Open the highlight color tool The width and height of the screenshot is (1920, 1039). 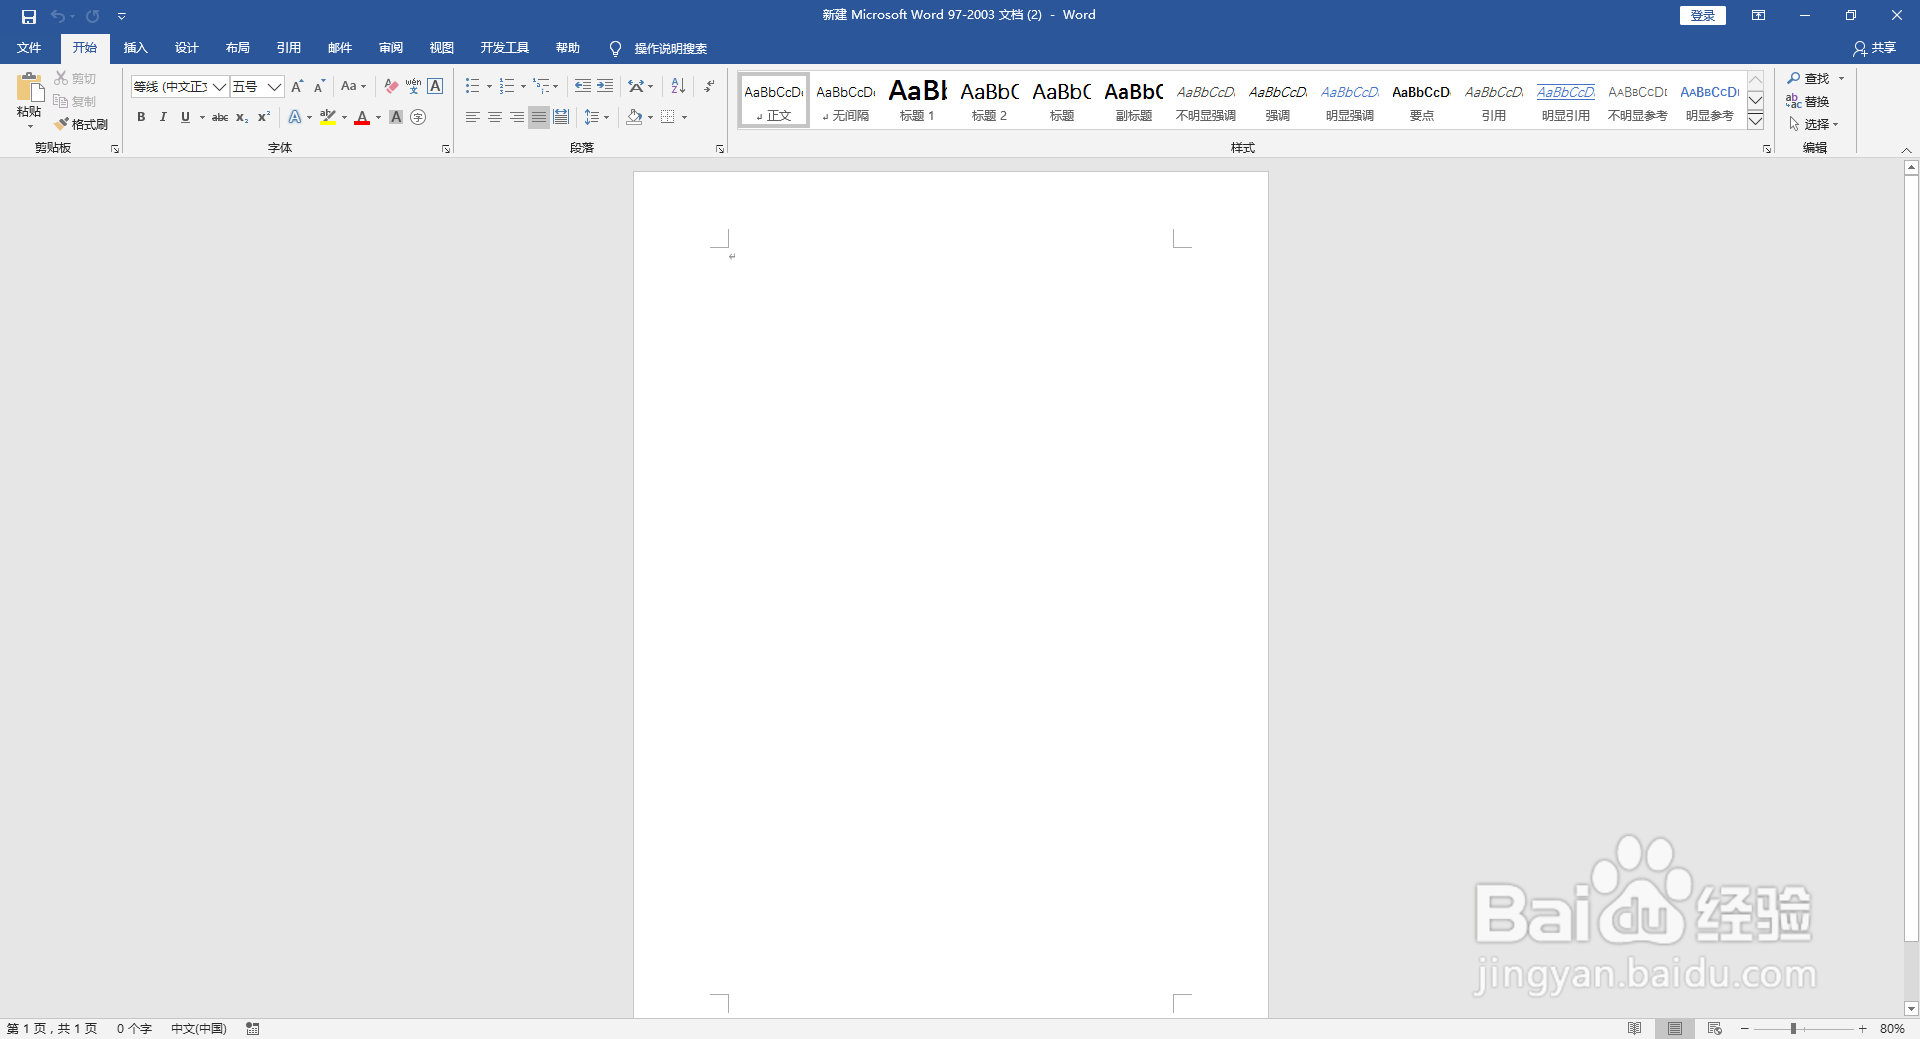327,117
